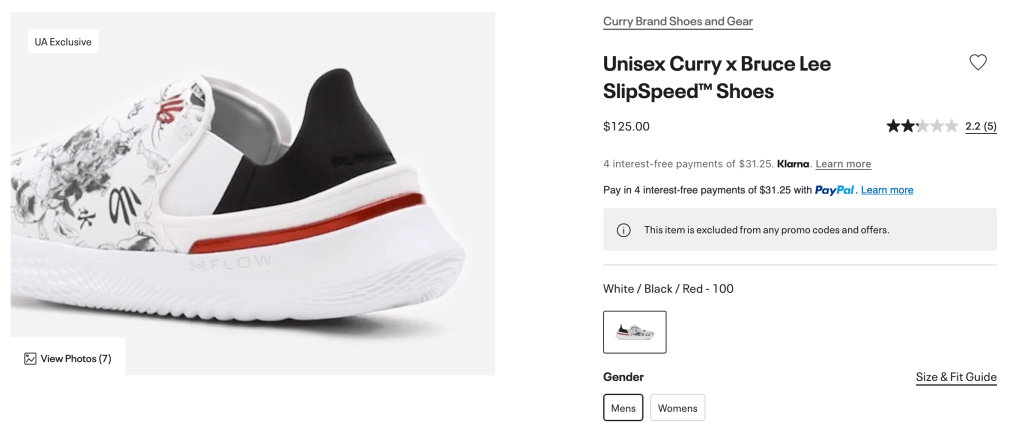Viewport: 1024px width, 434px height.
Task: Click the promo codes exclusion notice
Action: click(766, 230)
